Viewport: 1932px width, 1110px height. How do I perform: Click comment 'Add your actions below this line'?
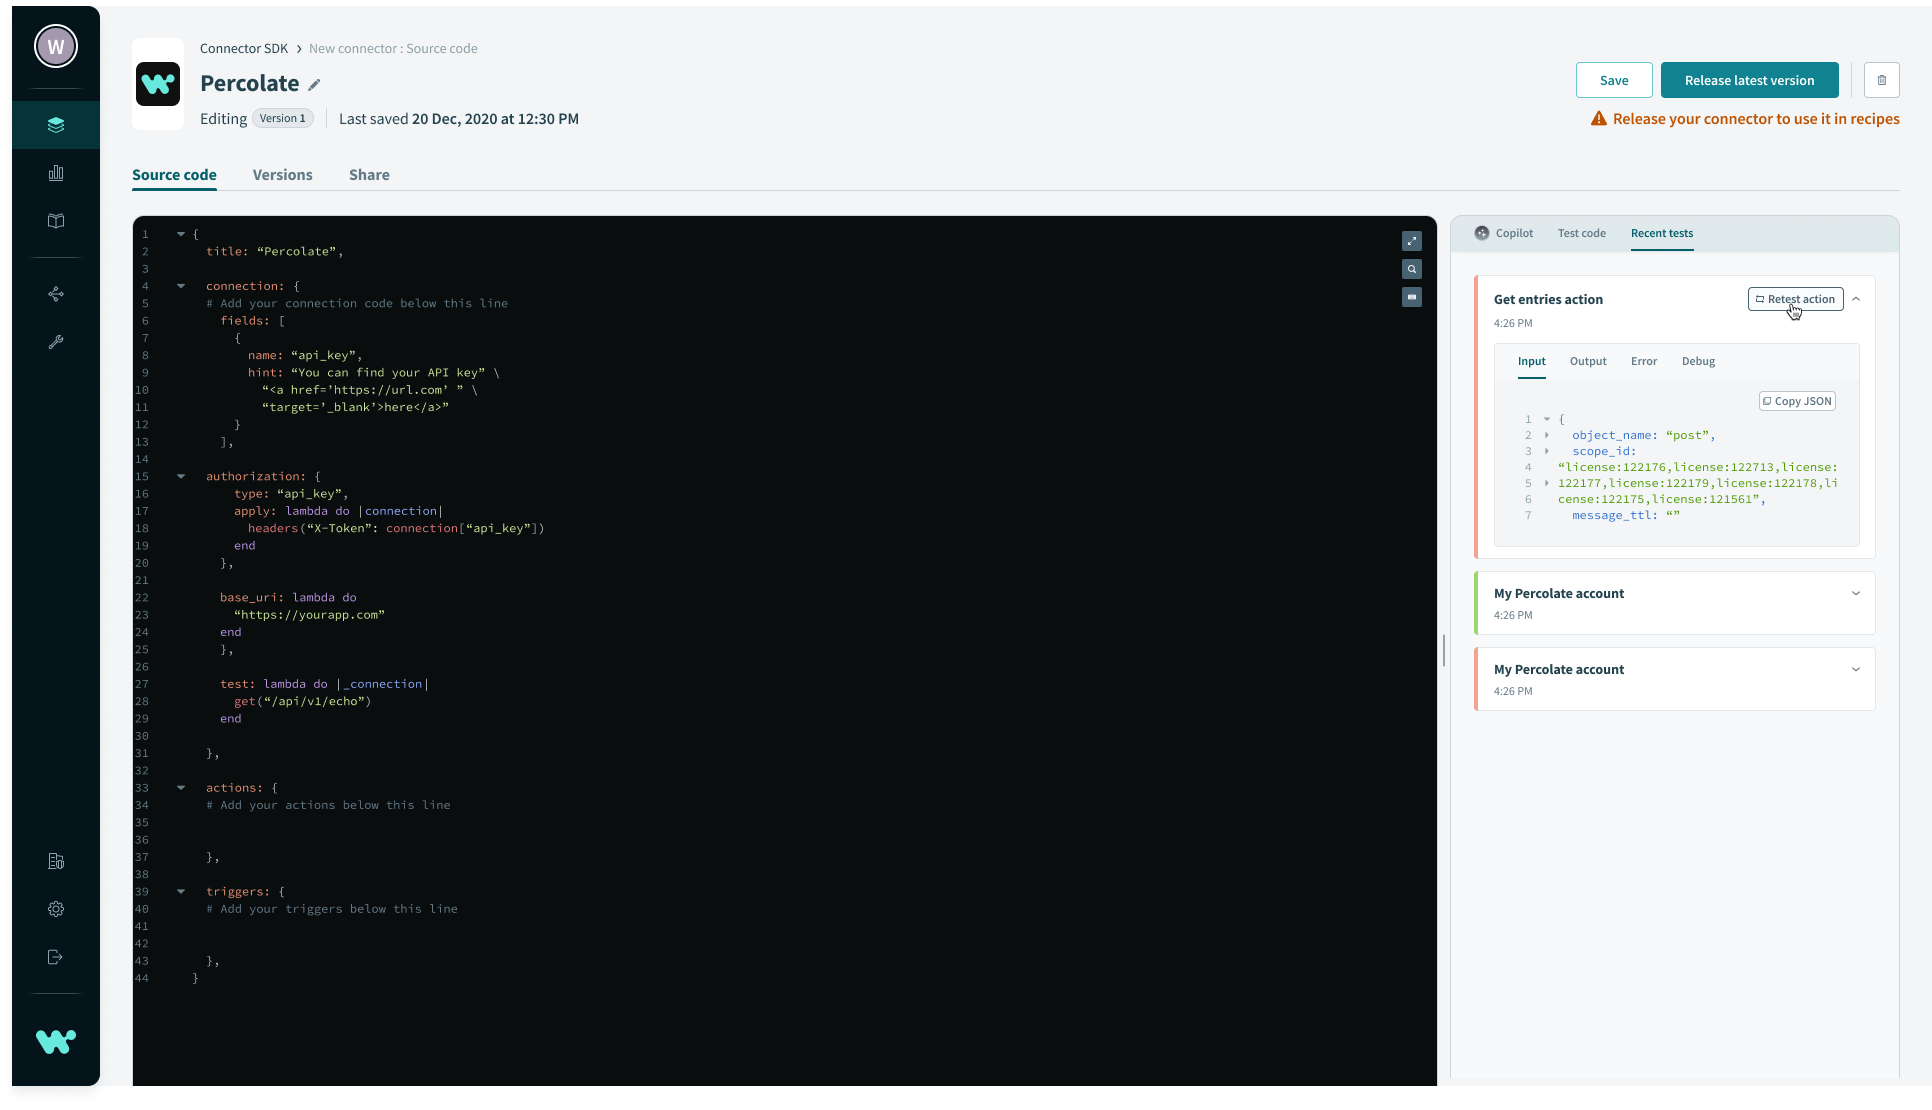(x=328, y=805)
